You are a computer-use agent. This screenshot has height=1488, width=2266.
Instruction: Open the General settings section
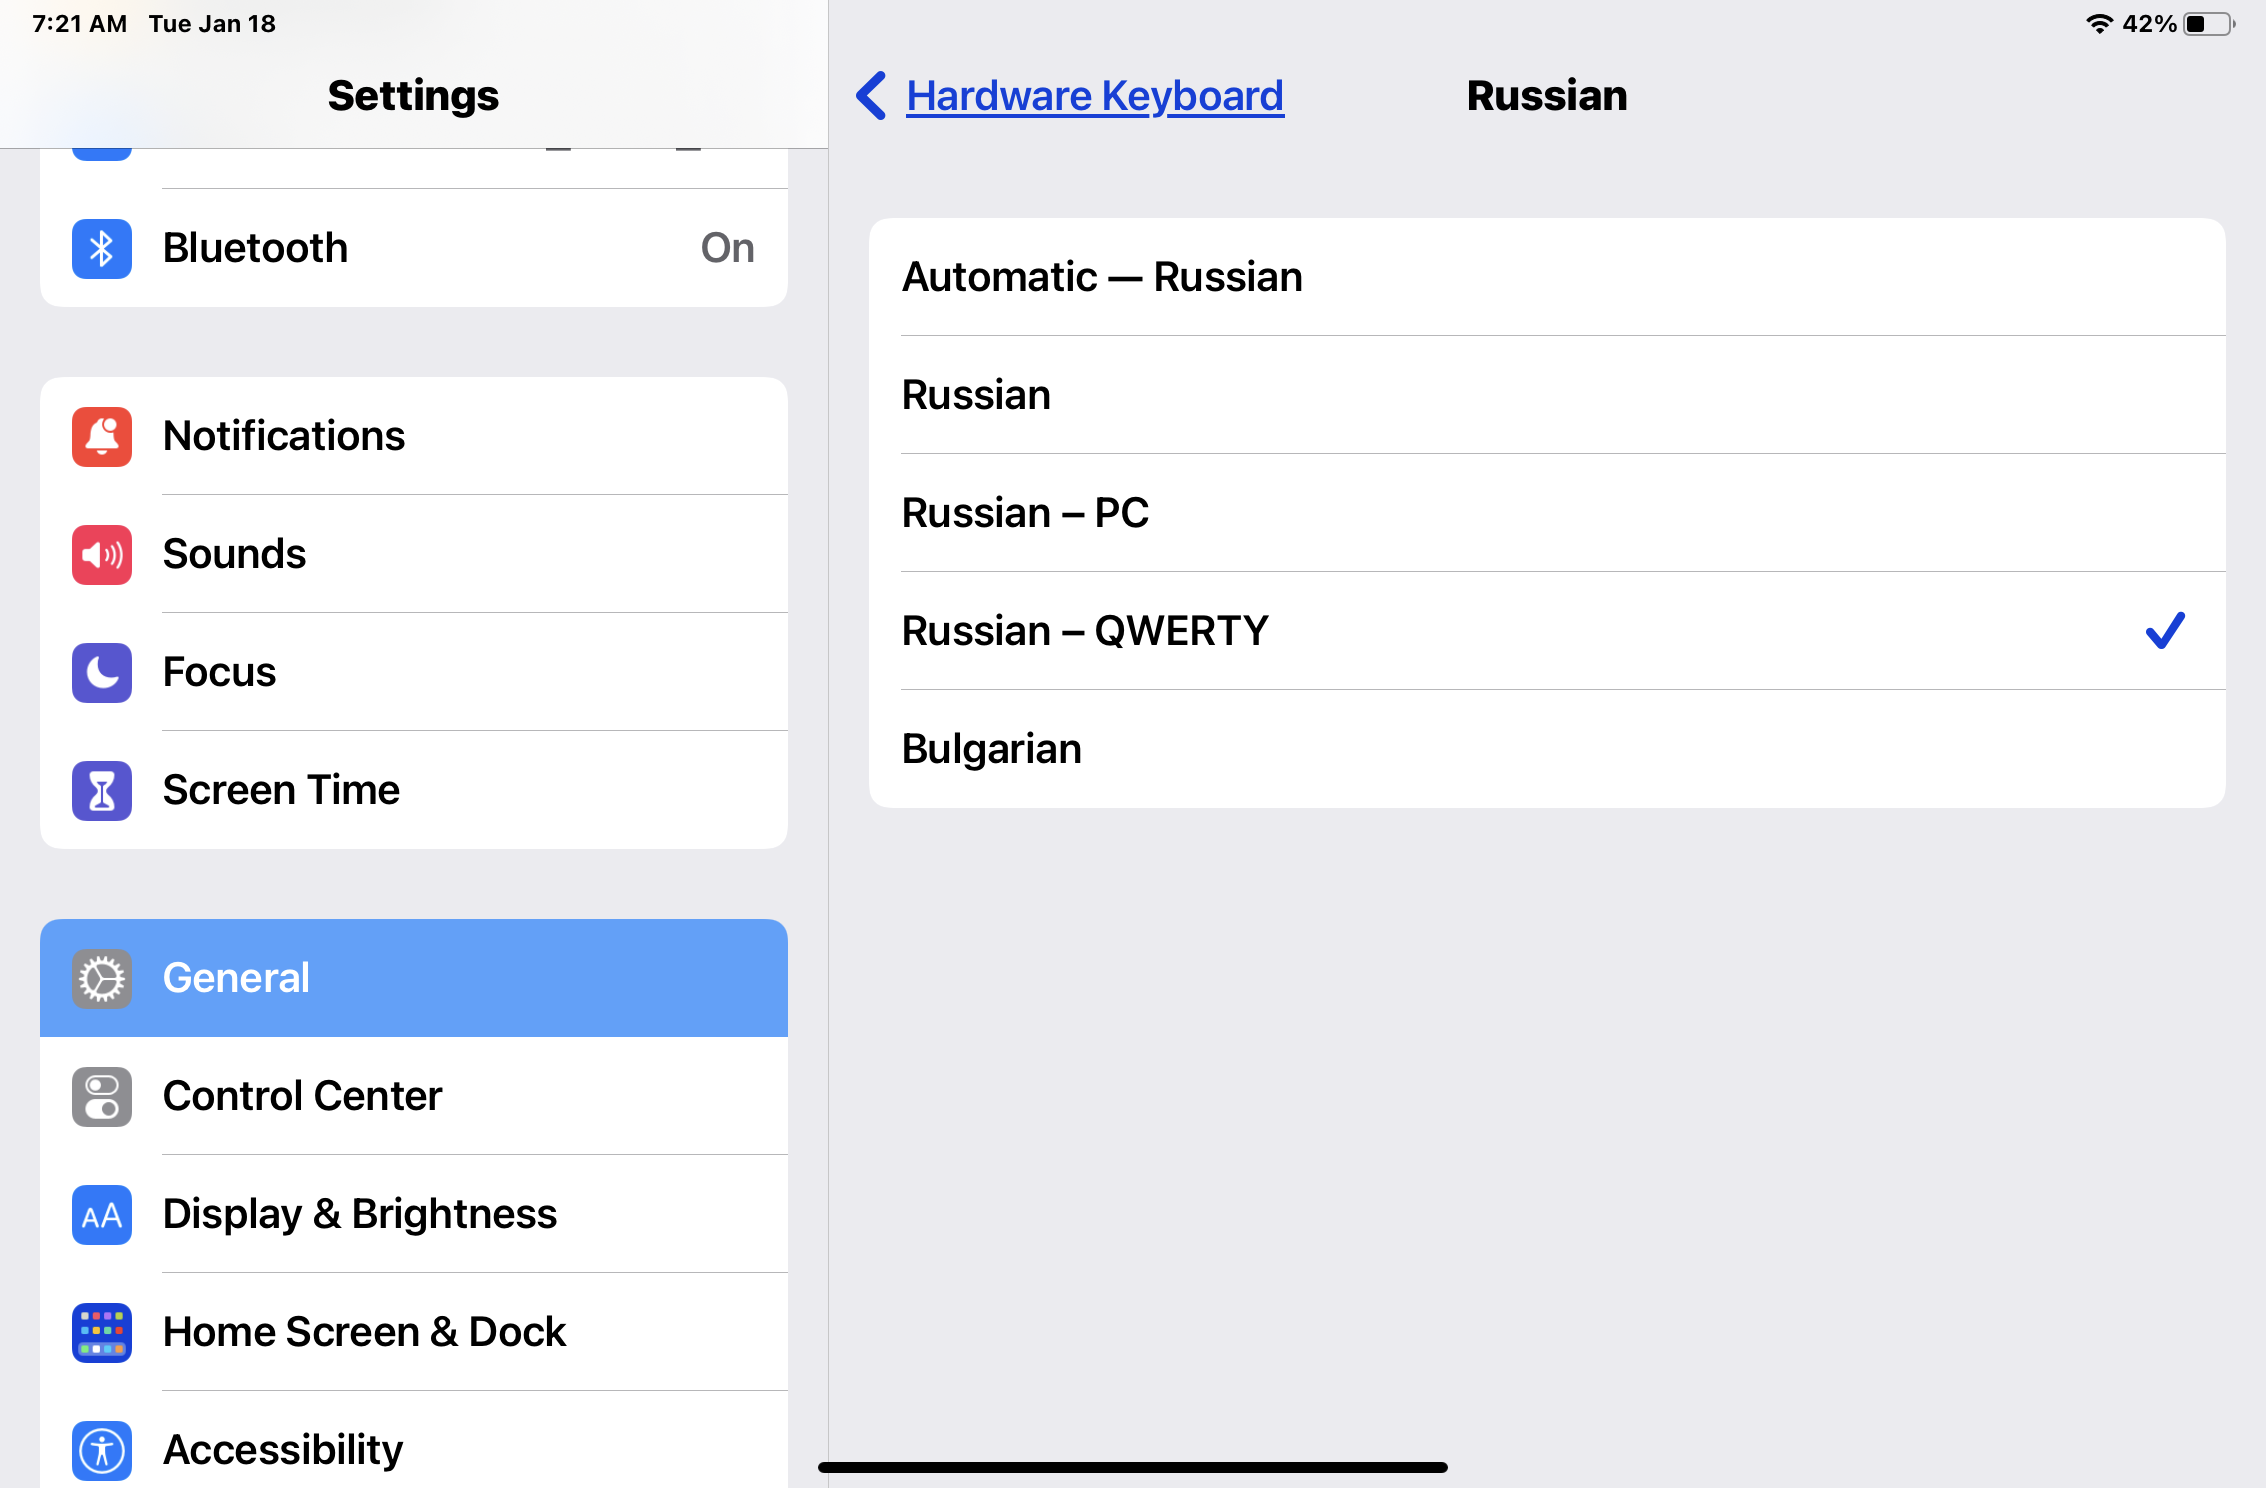coord(414,978)
